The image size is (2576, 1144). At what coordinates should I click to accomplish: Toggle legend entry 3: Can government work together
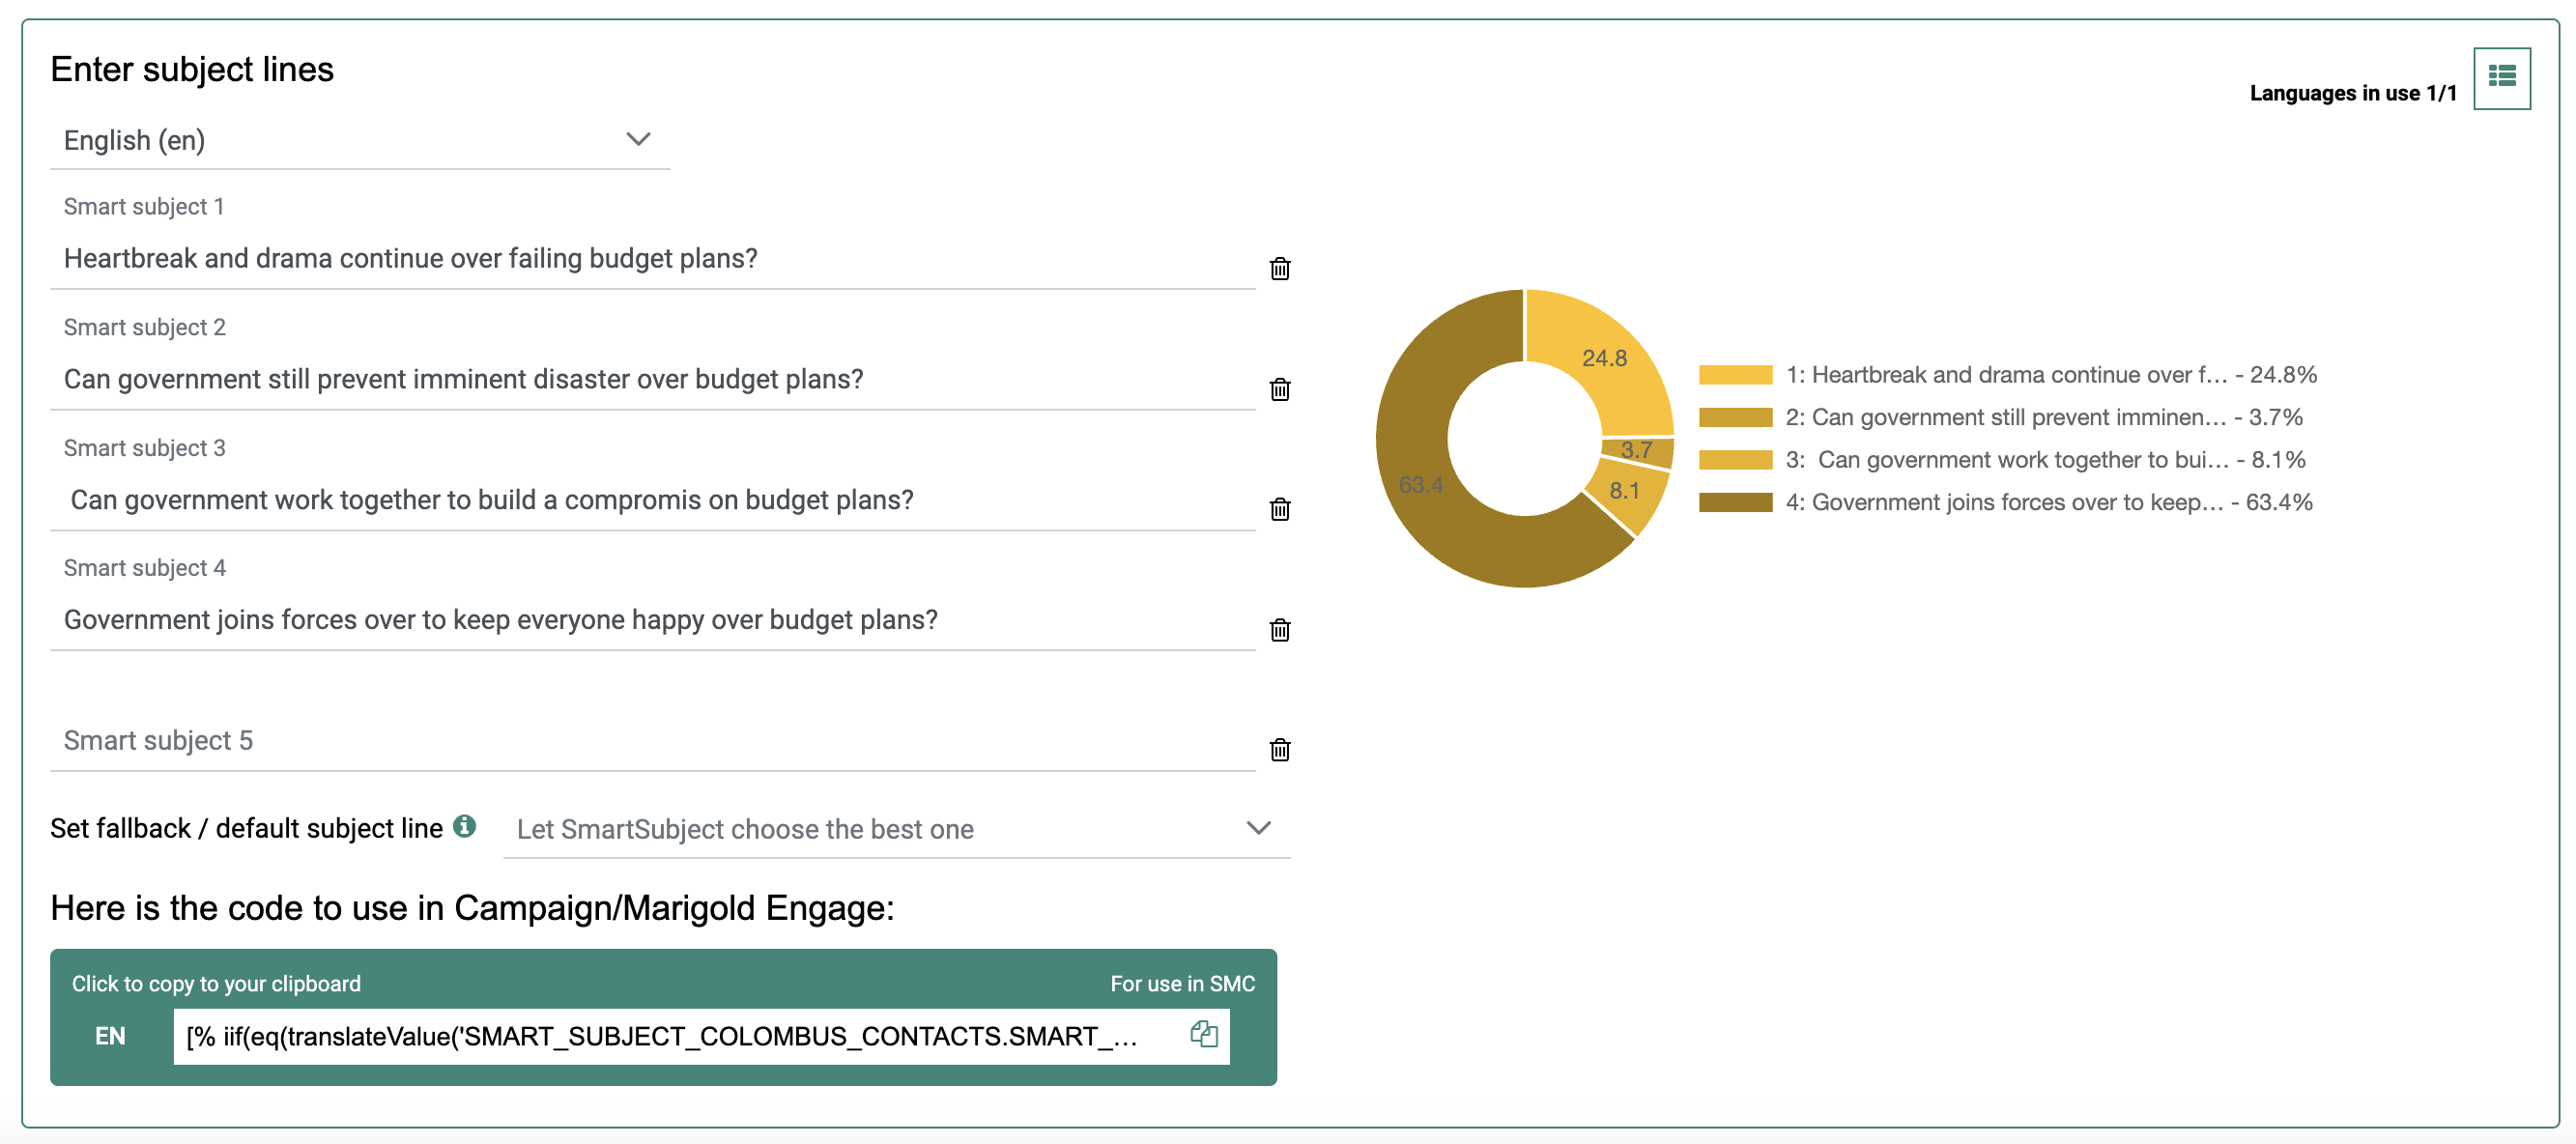coord(2044,460)
